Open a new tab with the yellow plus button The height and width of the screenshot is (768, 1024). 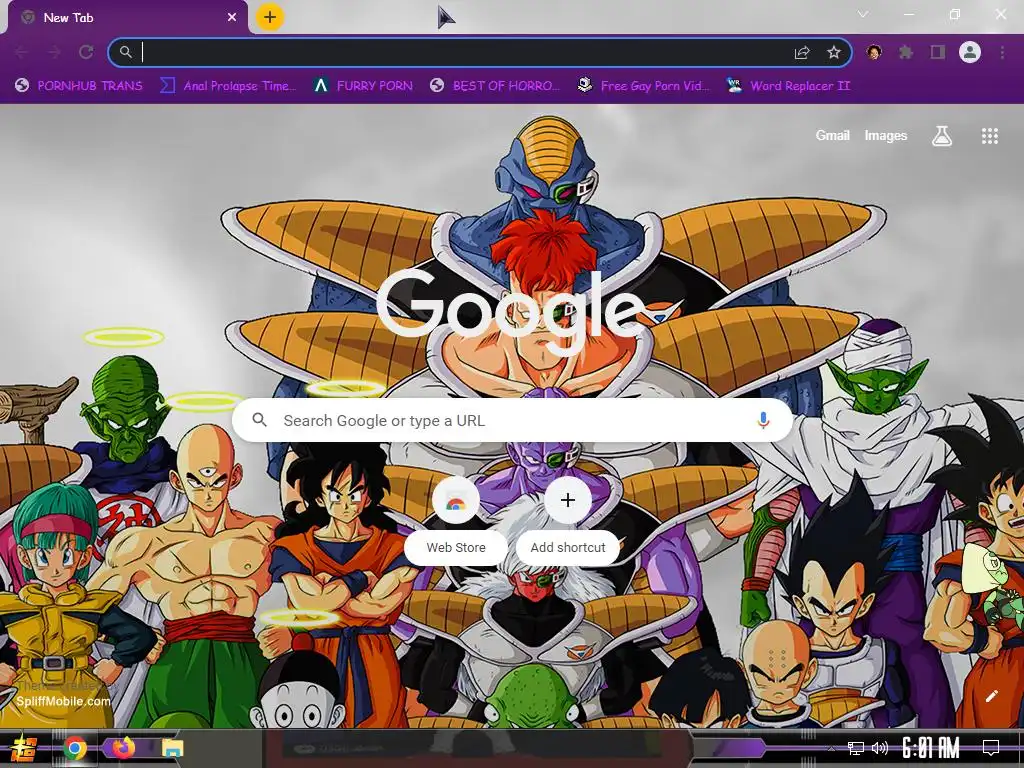coord(270,17)
